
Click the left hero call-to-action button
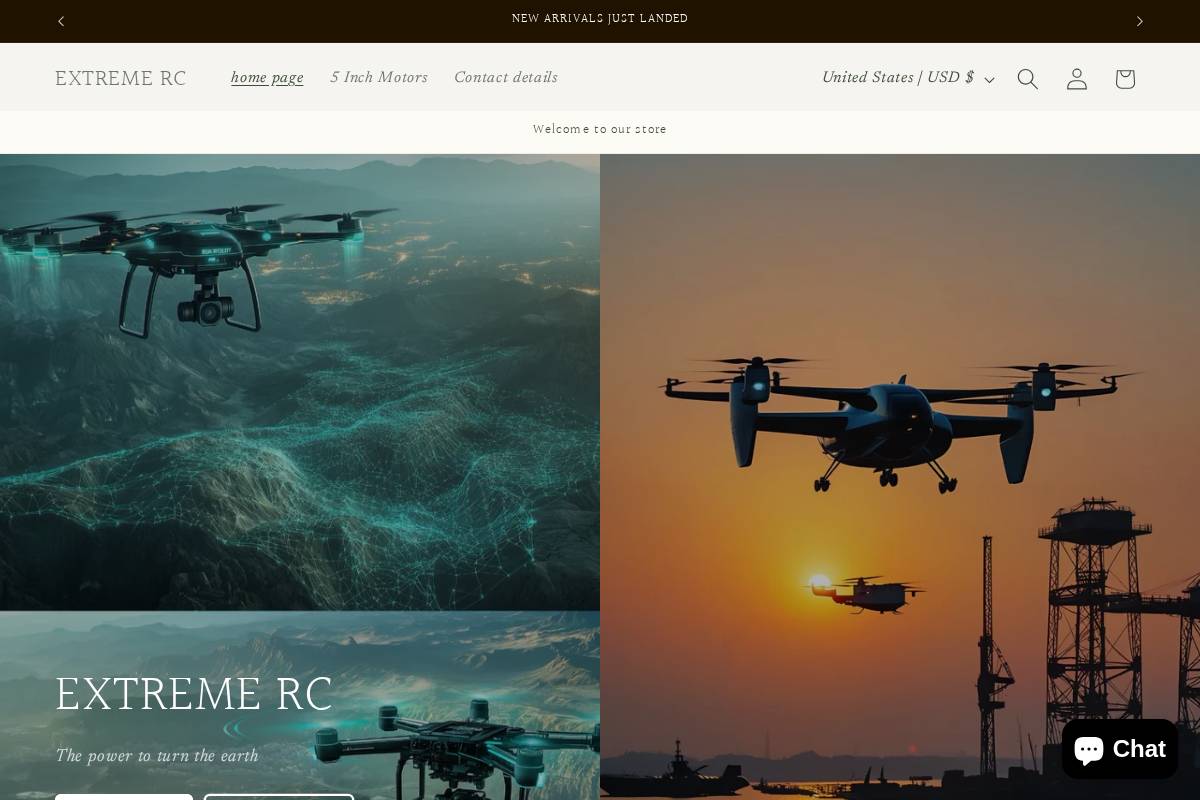click(x=124, y=797)
